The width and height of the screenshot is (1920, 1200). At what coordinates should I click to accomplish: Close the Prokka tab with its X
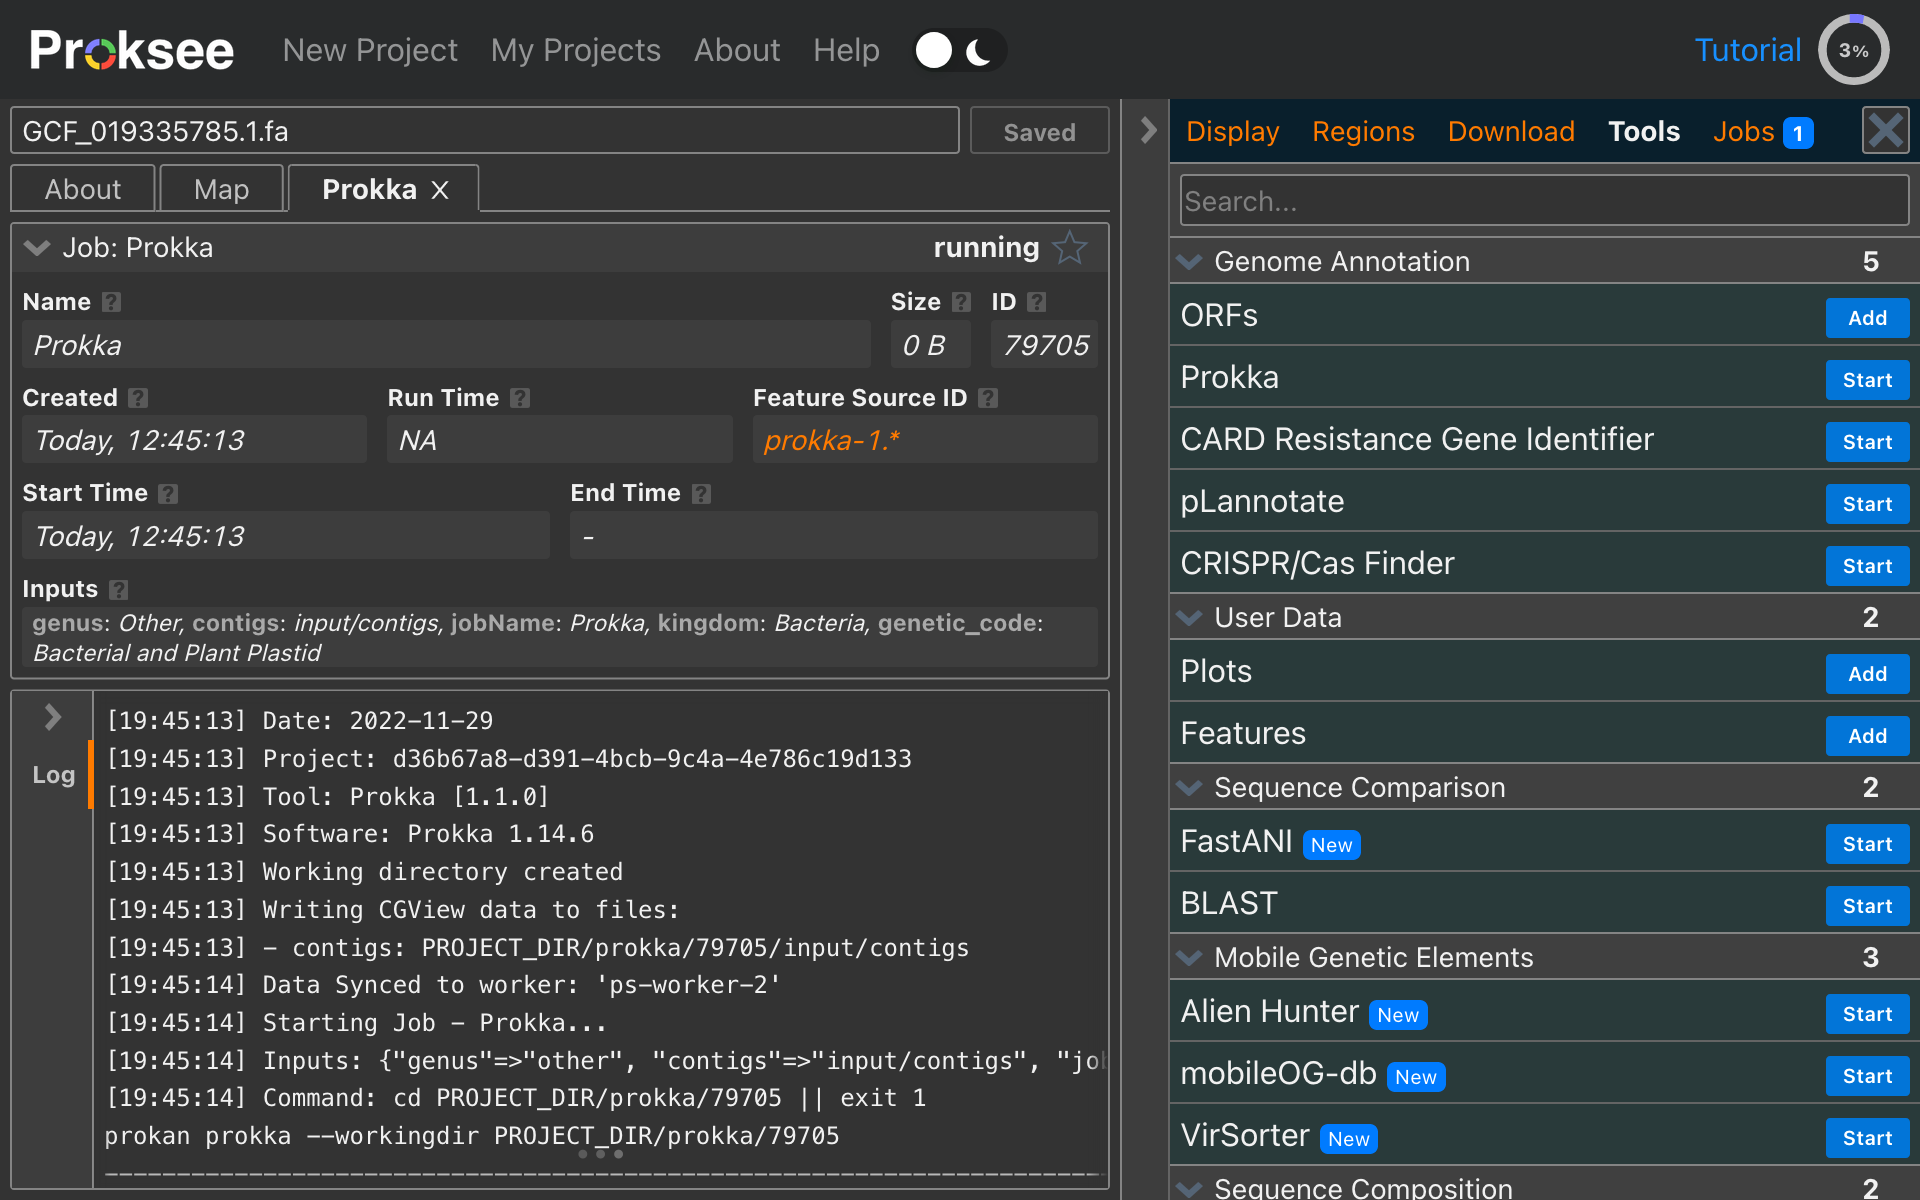440,190
